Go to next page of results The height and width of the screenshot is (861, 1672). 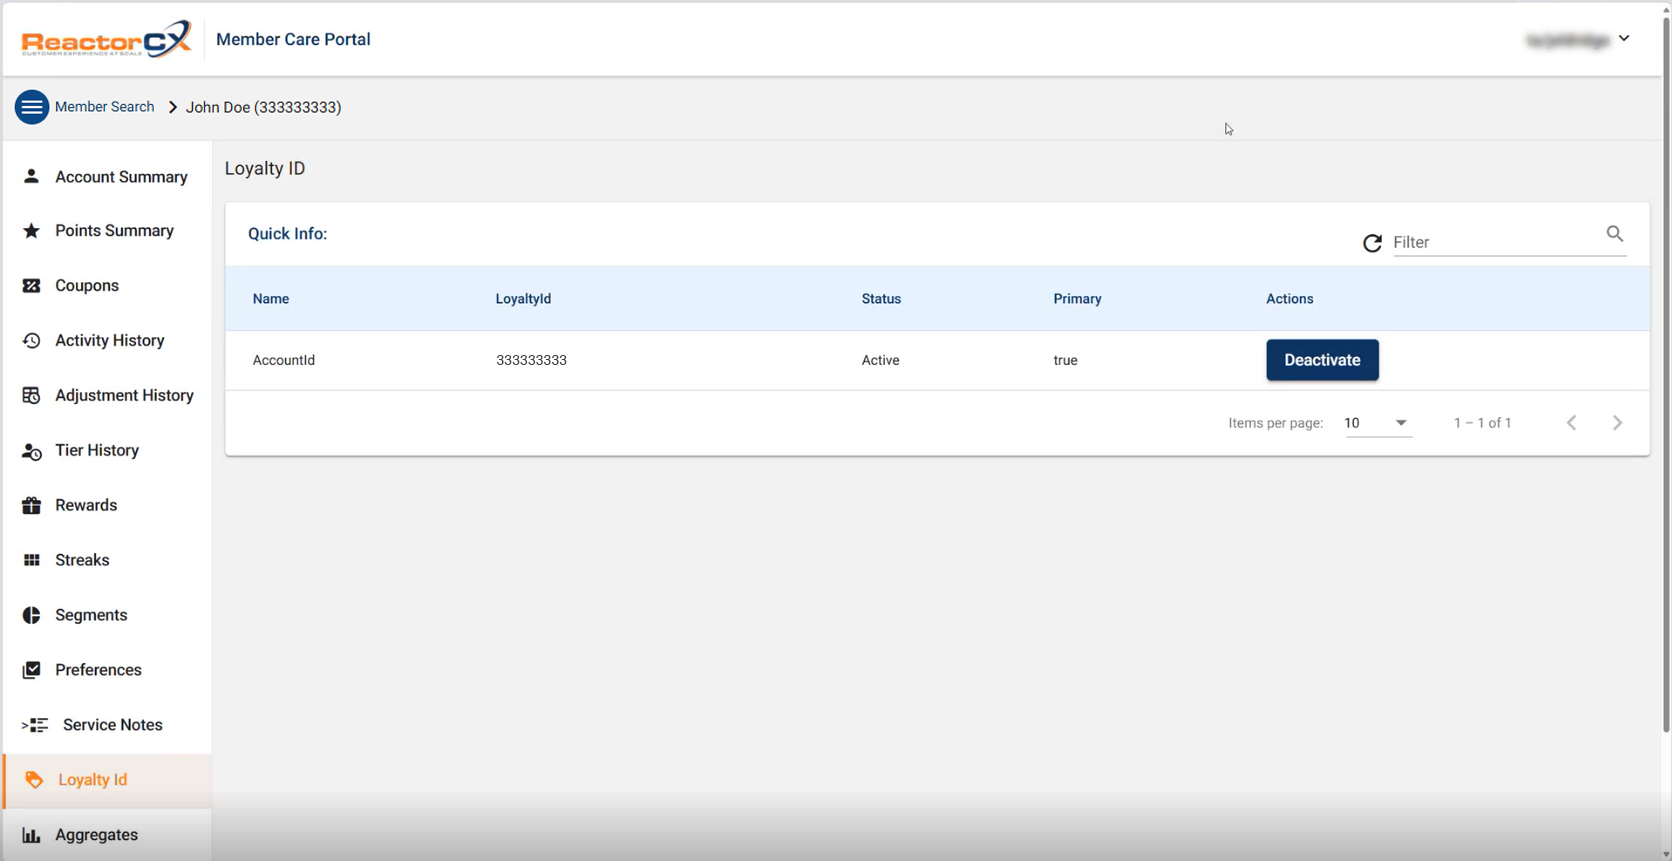pos(1617,423)
